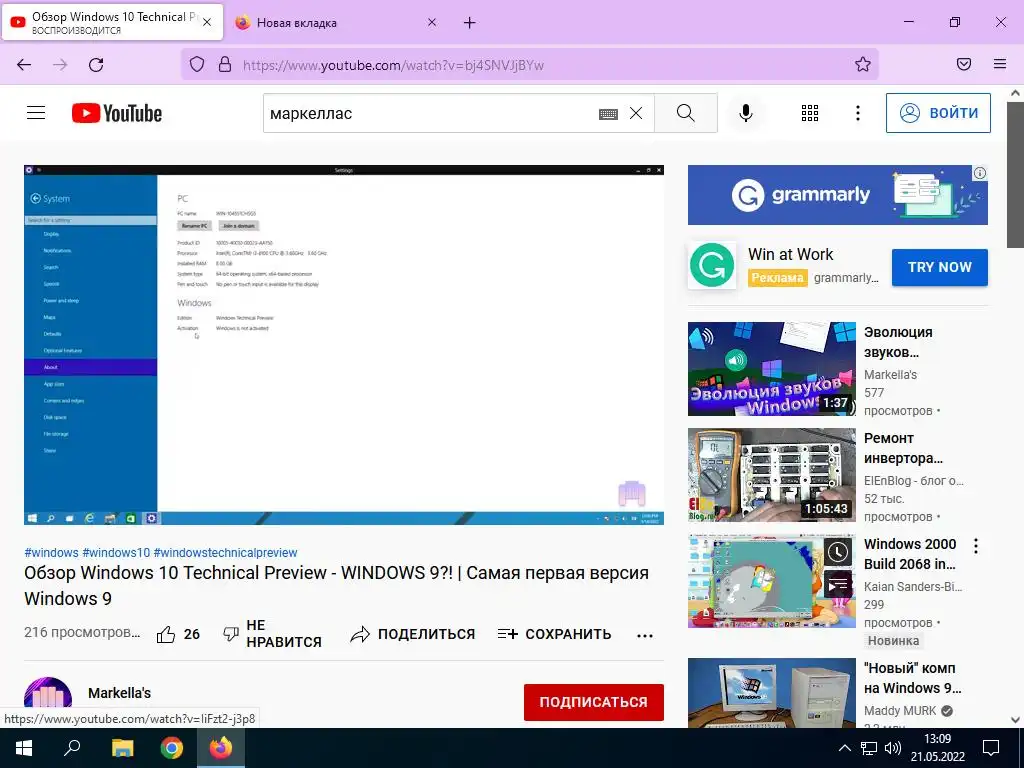Click the #windows hashtag
Screen dimensions: 1024x768
point(52,552)
